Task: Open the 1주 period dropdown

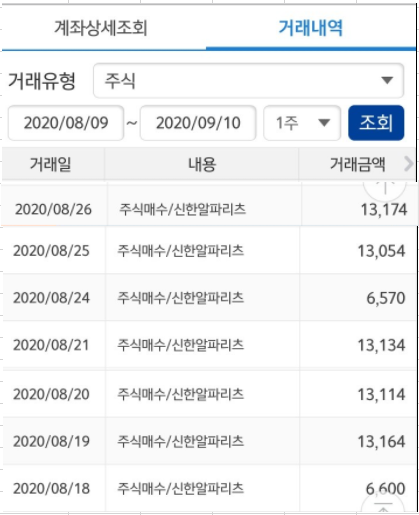Action: (302, 123)
